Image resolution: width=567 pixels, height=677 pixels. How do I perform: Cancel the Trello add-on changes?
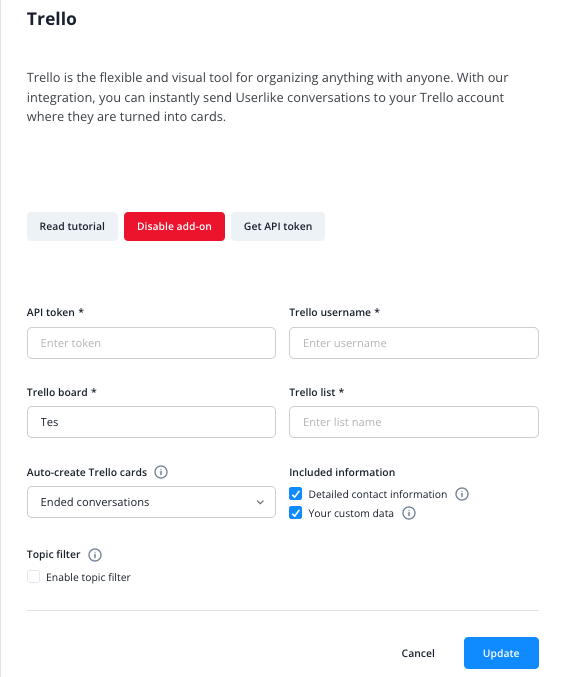pyautogui.click(x=418, y=653)
